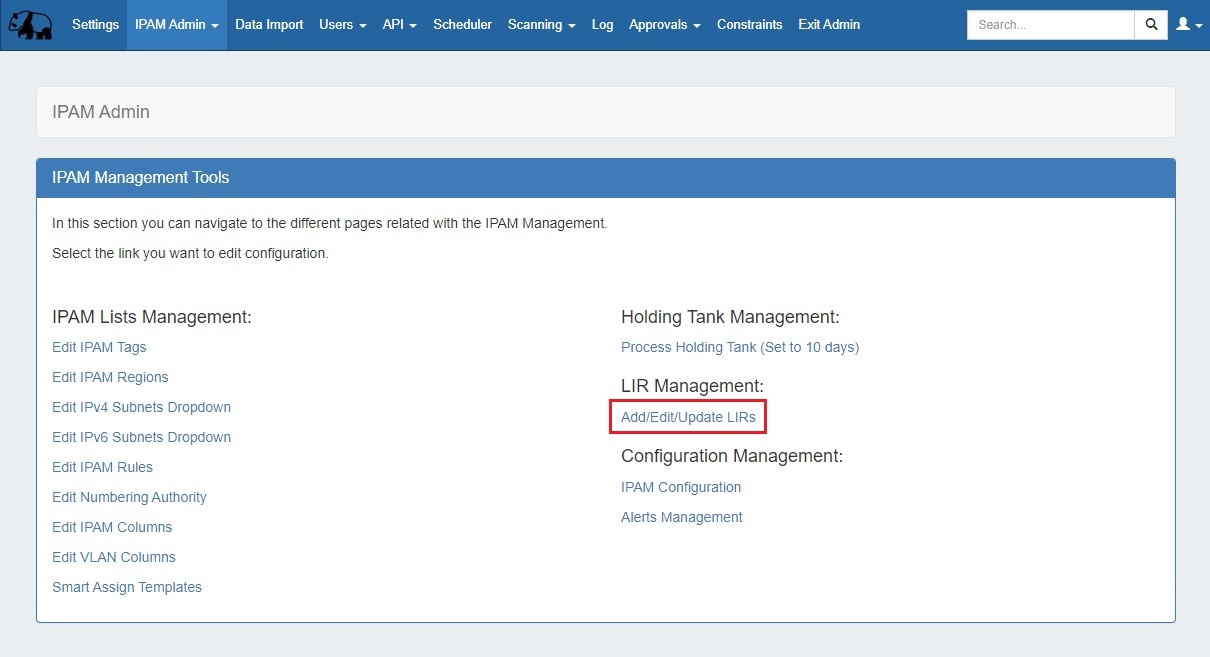The image size is (1210, 657).
Task: Open the Add/Edit/Update LIRs link
Action: [688, 417]
